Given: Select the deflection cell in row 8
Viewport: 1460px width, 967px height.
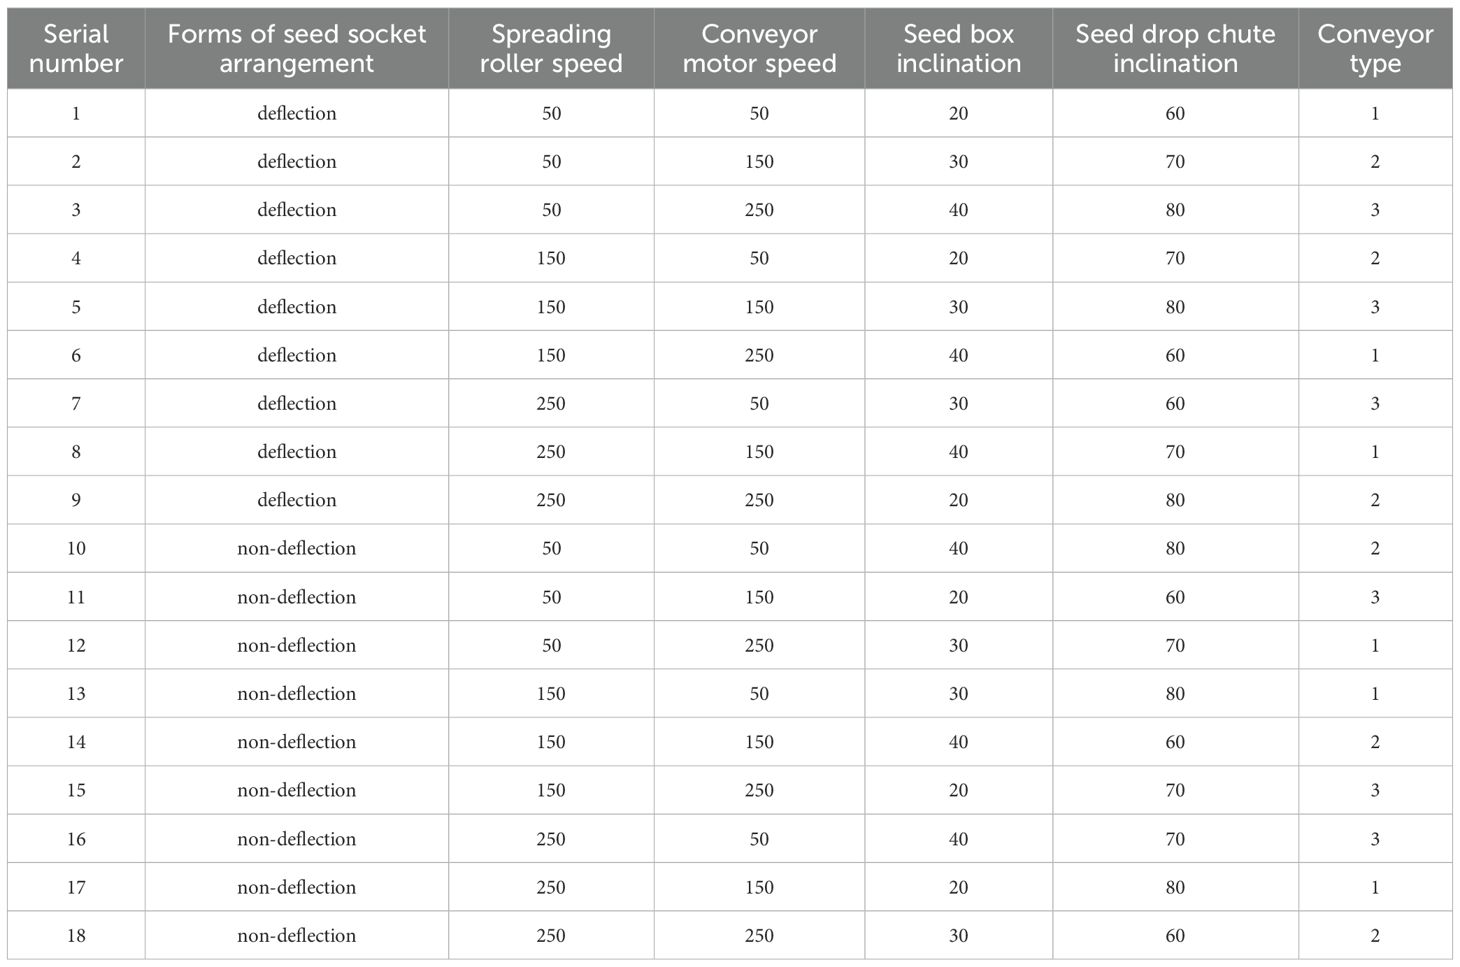Looking at the screenshot, I should click(x=296, y=452).
